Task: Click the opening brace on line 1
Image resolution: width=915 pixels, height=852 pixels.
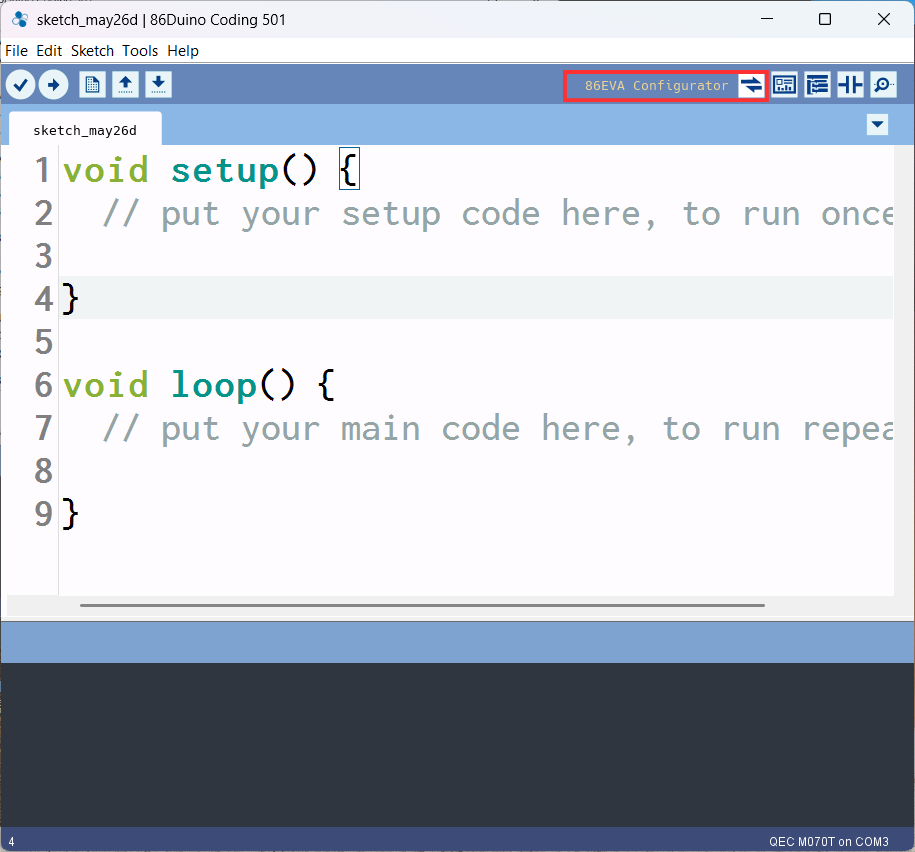Action: 349,170
